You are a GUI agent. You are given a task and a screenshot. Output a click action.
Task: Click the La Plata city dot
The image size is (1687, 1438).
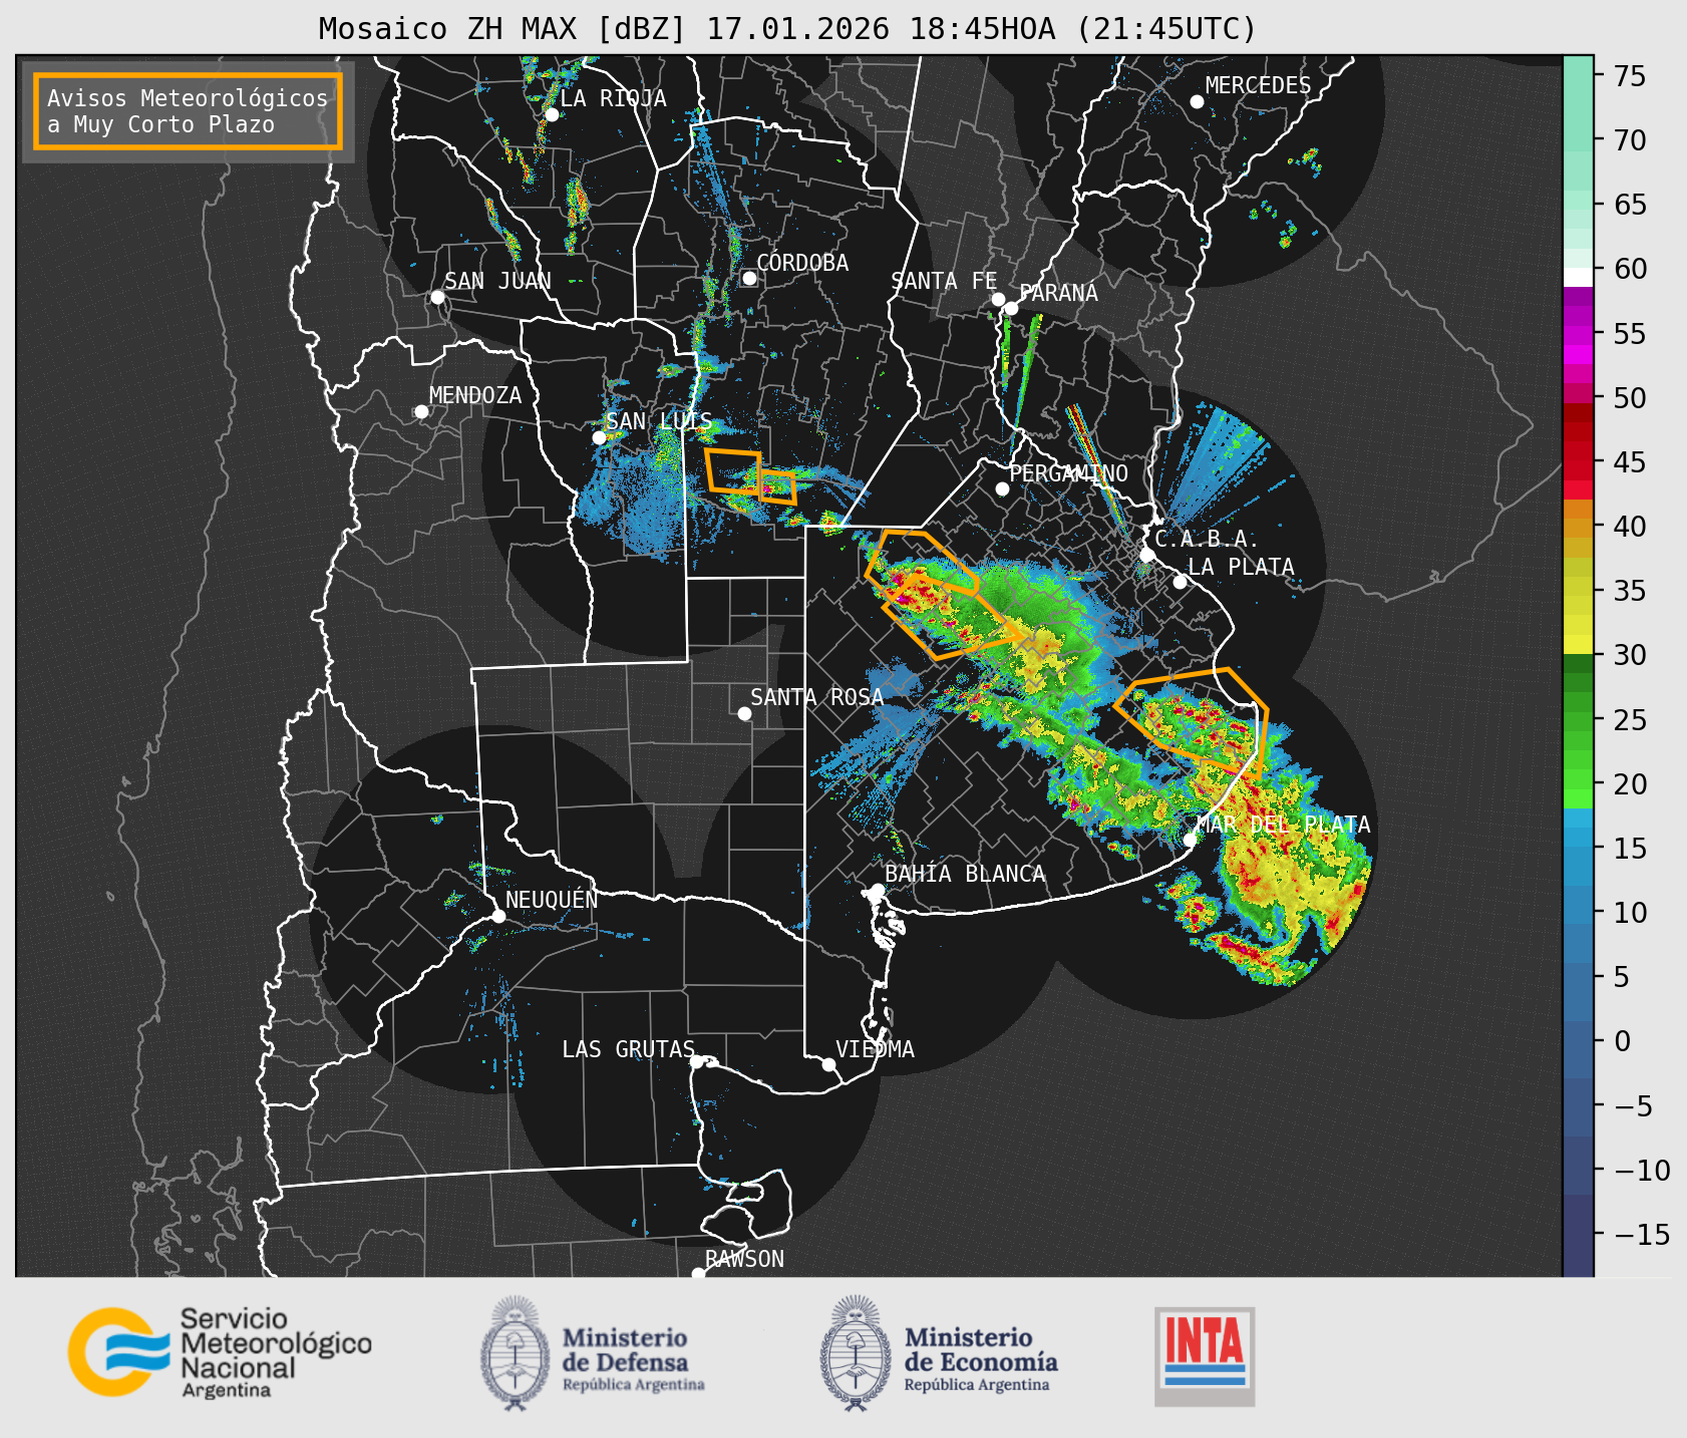[1180, 582]
